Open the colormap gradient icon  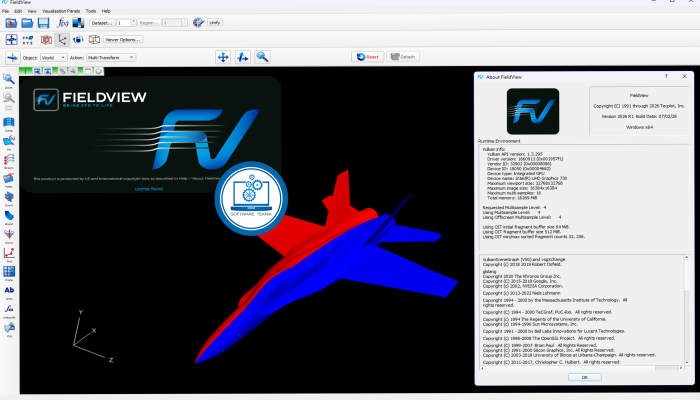point(78,23)
